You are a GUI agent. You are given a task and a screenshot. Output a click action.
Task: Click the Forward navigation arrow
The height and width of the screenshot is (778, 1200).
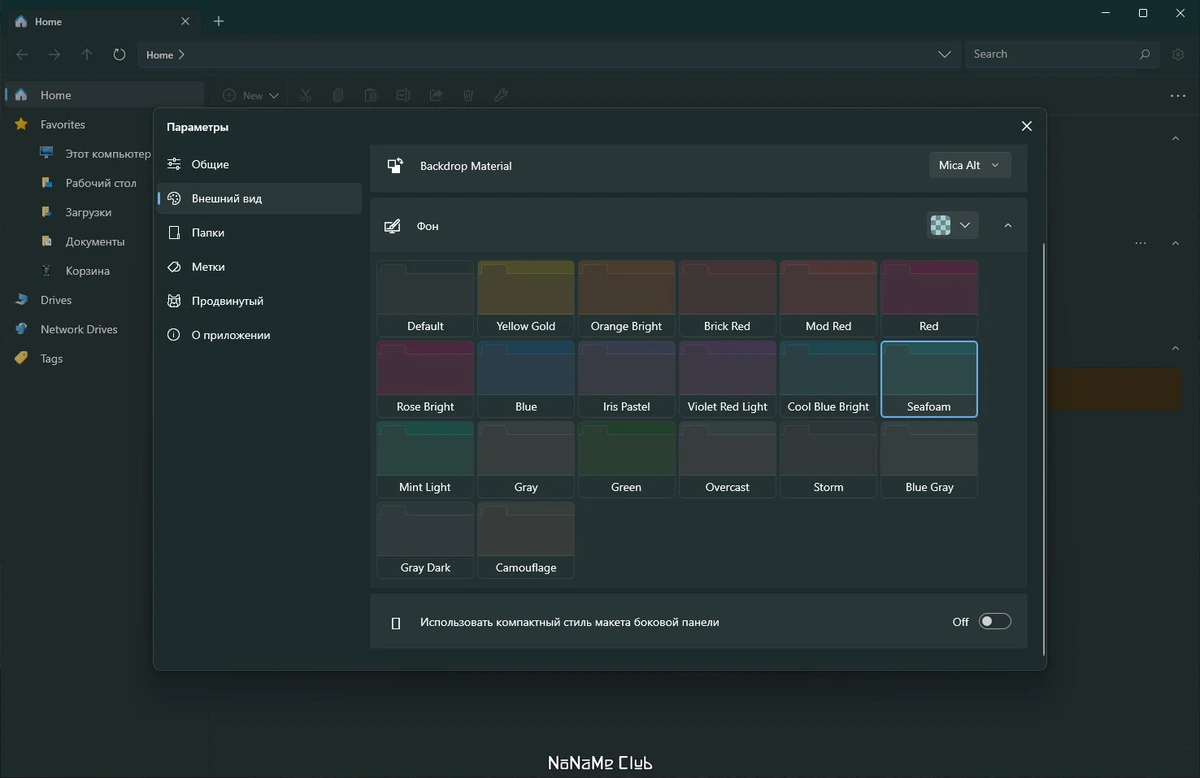click(x=54, y=55)
